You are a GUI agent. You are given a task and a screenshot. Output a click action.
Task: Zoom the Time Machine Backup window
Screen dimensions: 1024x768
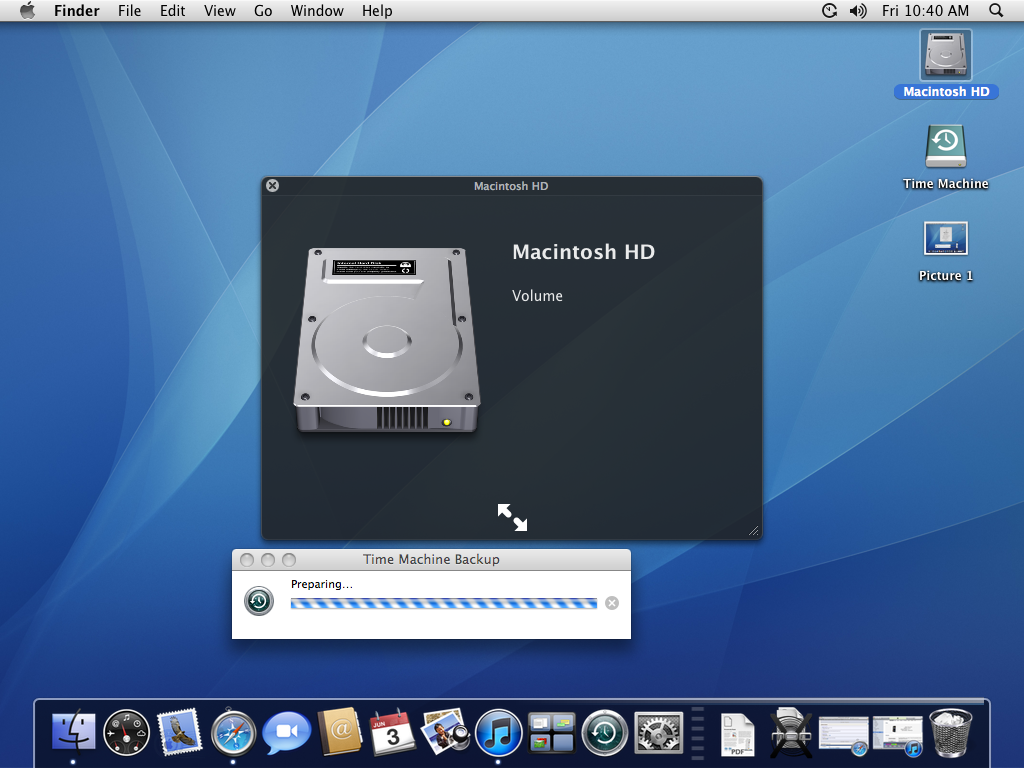pos(289,560)
